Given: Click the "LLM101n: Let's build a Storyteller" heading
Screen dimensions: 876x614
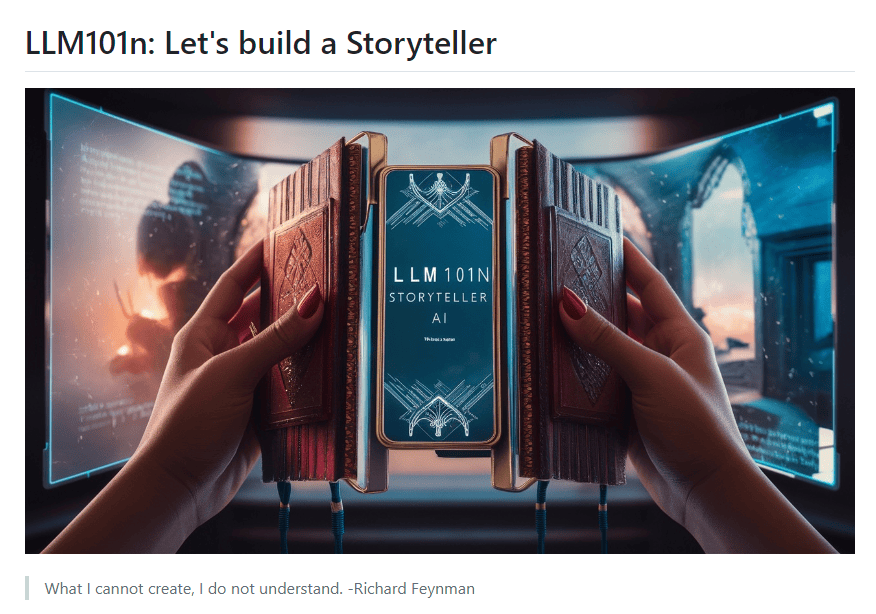Looking at the screenshot, I should click(x=261, y=44).
